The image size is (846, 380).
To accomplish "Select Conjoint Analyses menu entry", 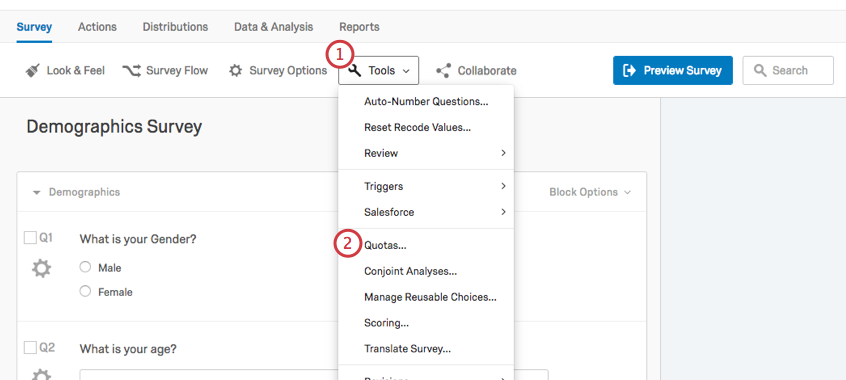I will point(426,271).
